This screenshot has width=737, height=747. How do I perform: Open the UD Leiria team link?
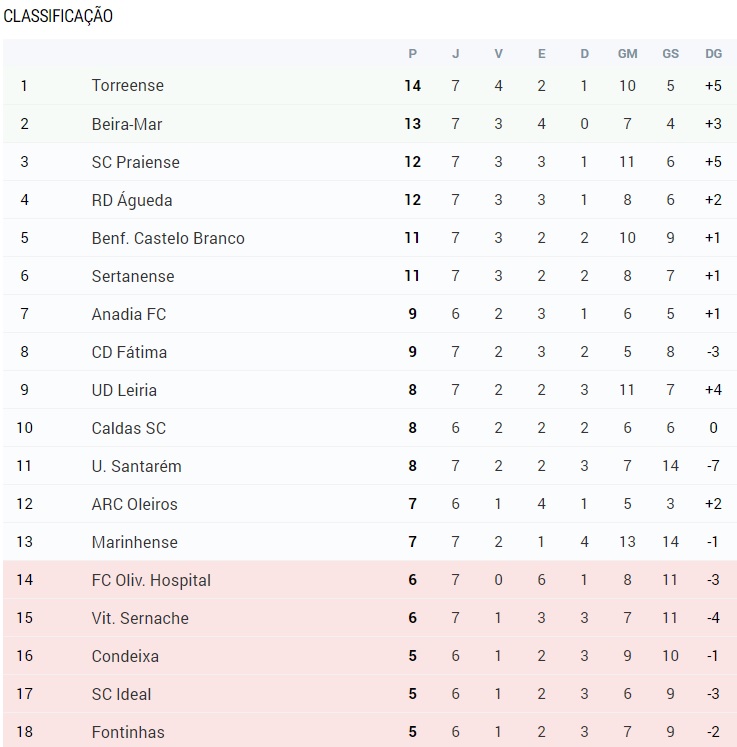pyautogui.click(x=124, y=390)
